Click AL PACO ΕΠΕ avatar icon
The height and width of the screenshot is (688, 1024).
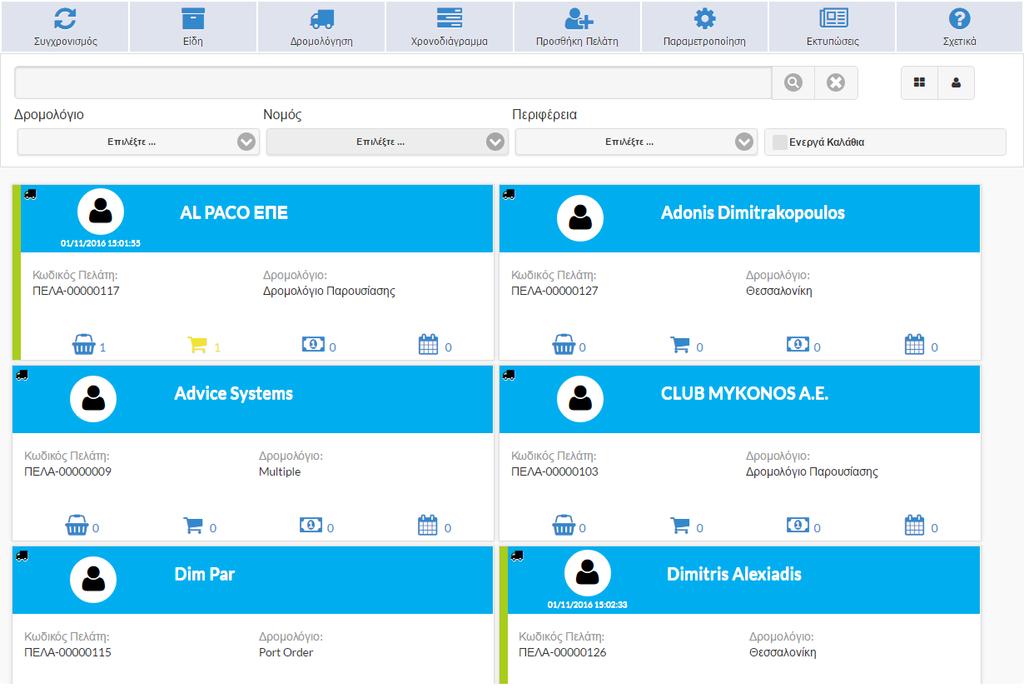pyautogui.click(x=101, y=211)
